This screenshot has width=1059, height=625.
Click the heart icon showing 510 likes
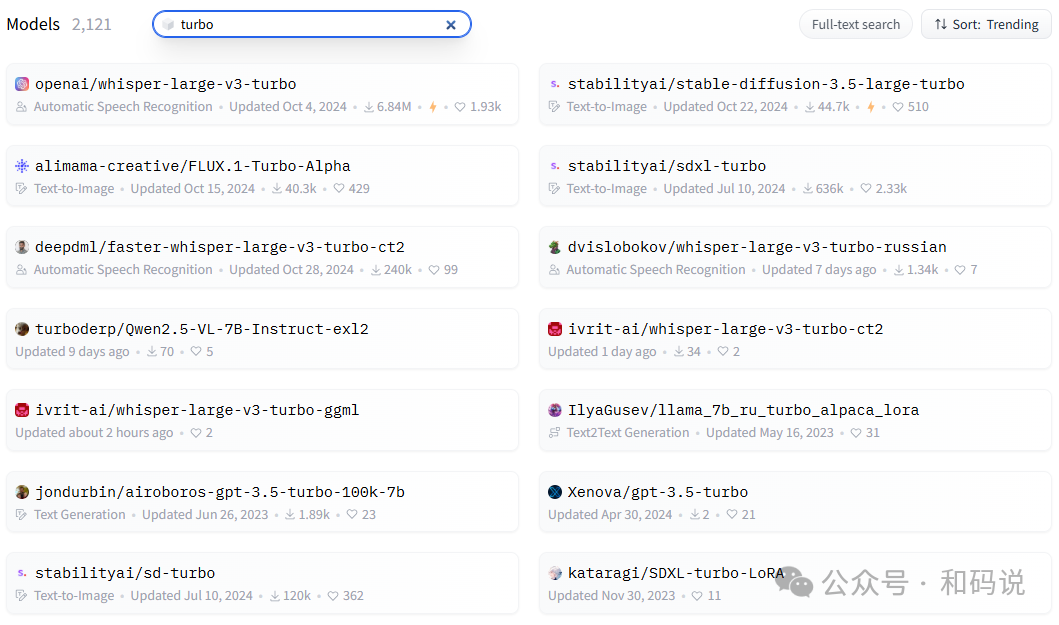point(898,107)
